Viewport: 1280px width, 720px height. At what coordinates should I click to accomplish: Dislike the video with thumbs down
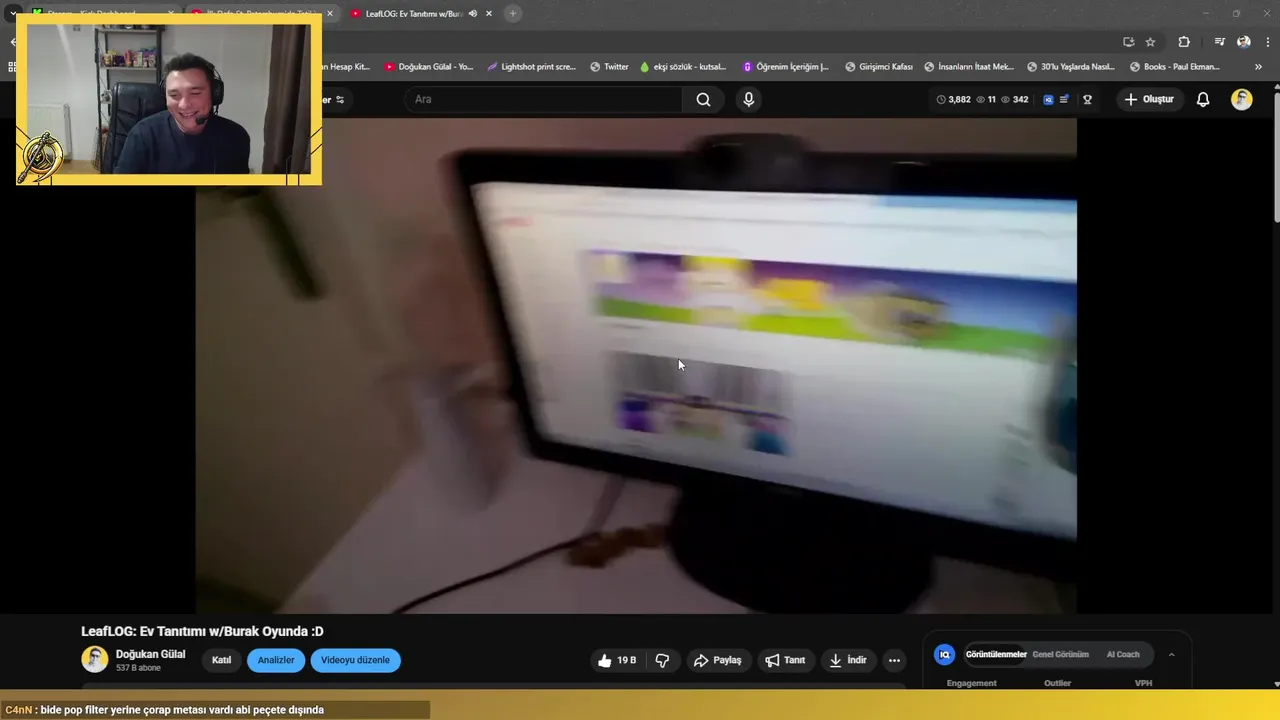tap(662, 660)
